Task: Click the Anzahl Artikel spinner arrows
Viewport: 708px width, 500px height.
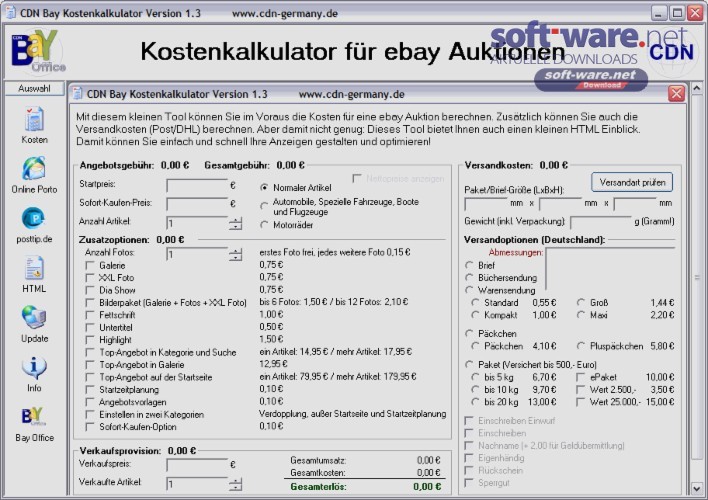Action: point(235,223)
